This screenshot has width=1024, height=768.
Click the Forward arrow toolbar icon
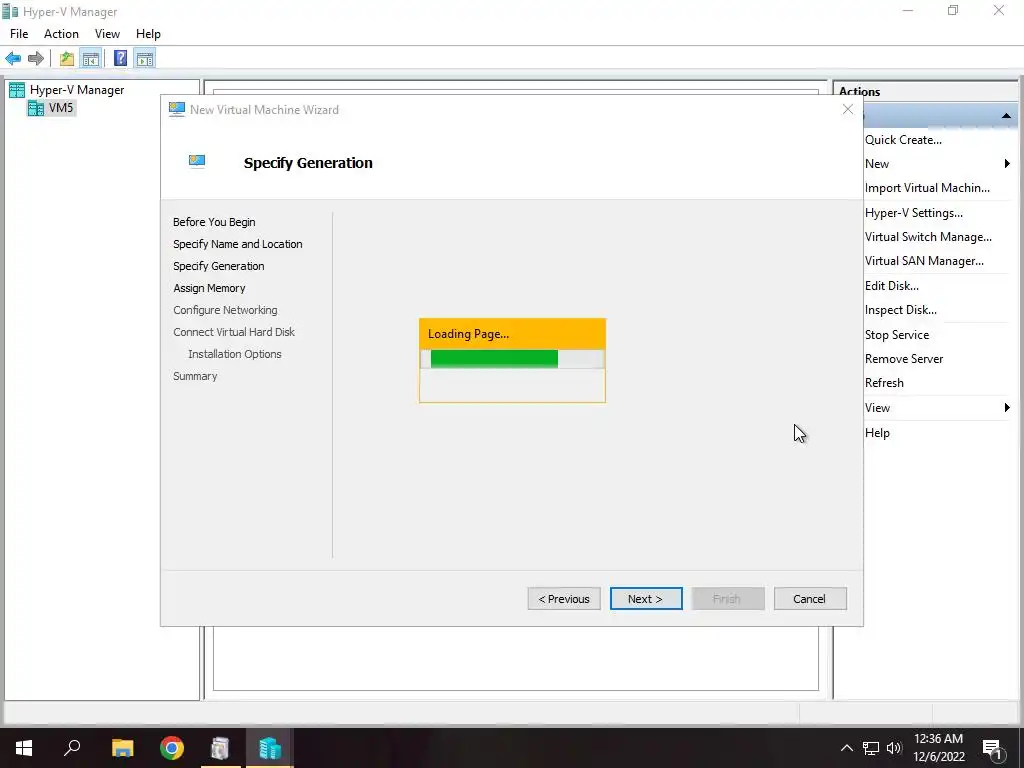click(36, 59)
